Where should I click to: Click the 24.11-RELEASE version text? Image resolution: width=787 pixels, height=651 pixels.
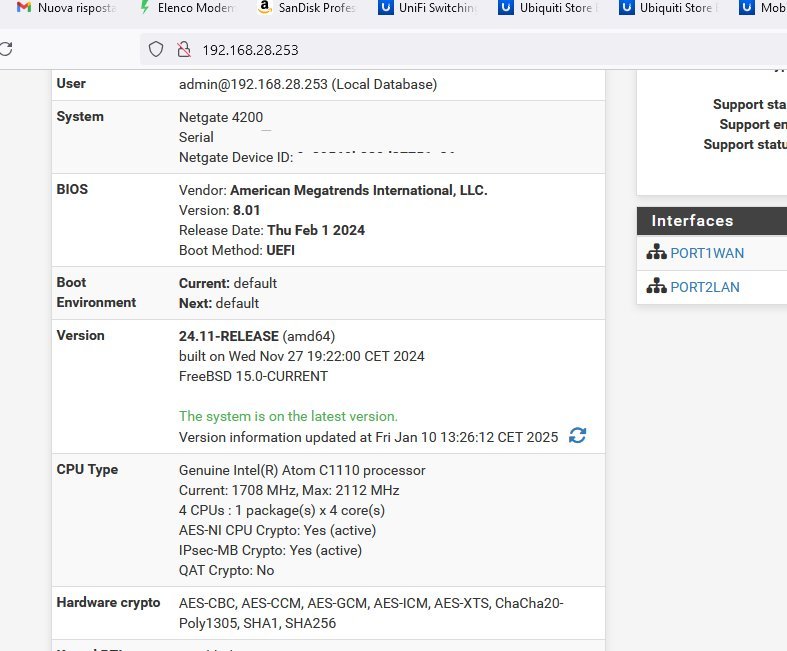(x=229, y=336)
